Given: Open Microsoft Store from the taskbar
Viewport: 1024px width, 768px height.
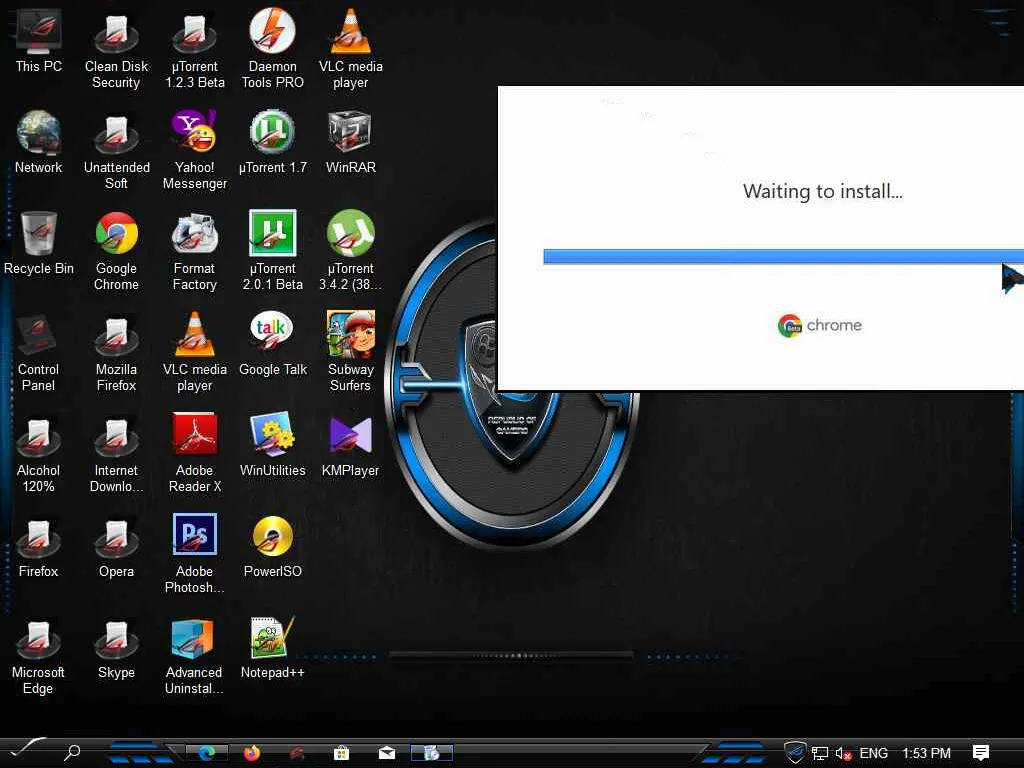Looking at the screenshot, I should coord(341,753).
